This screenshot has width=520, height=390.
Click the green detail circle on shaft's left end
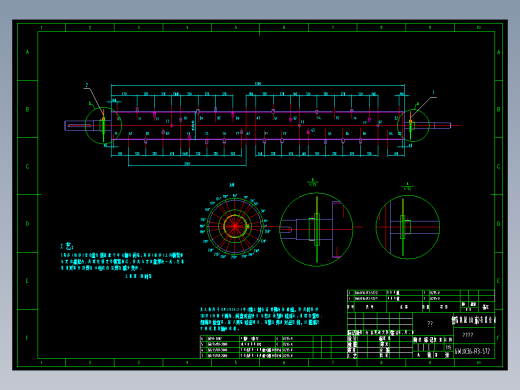pos(103,126)
